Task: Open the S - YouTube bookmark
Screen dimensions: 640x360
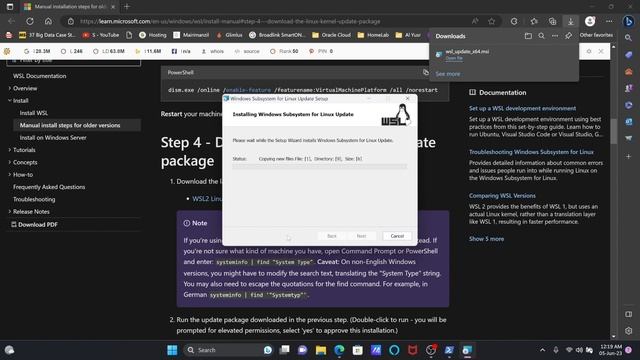Action: coord(101,35)
